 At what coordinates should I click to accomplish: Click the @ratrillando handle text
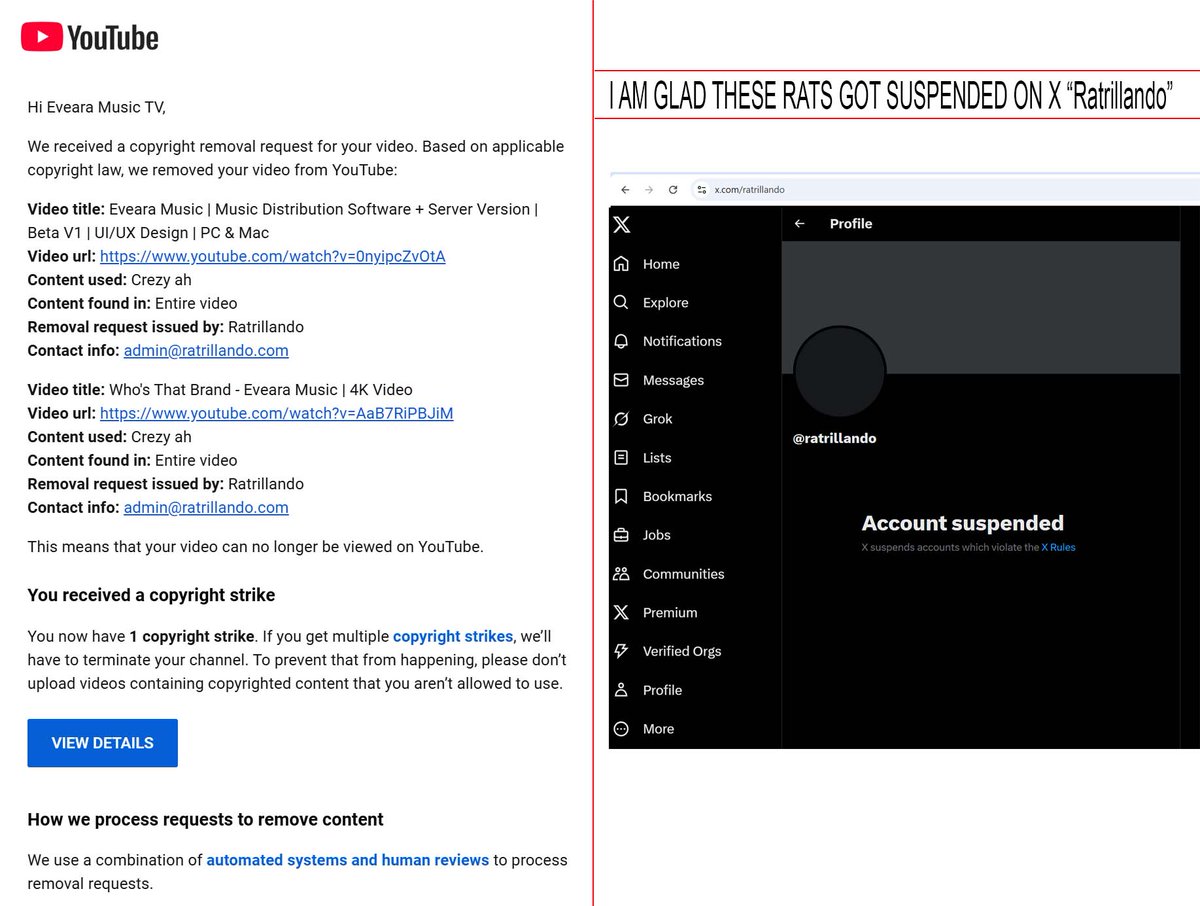834,438
